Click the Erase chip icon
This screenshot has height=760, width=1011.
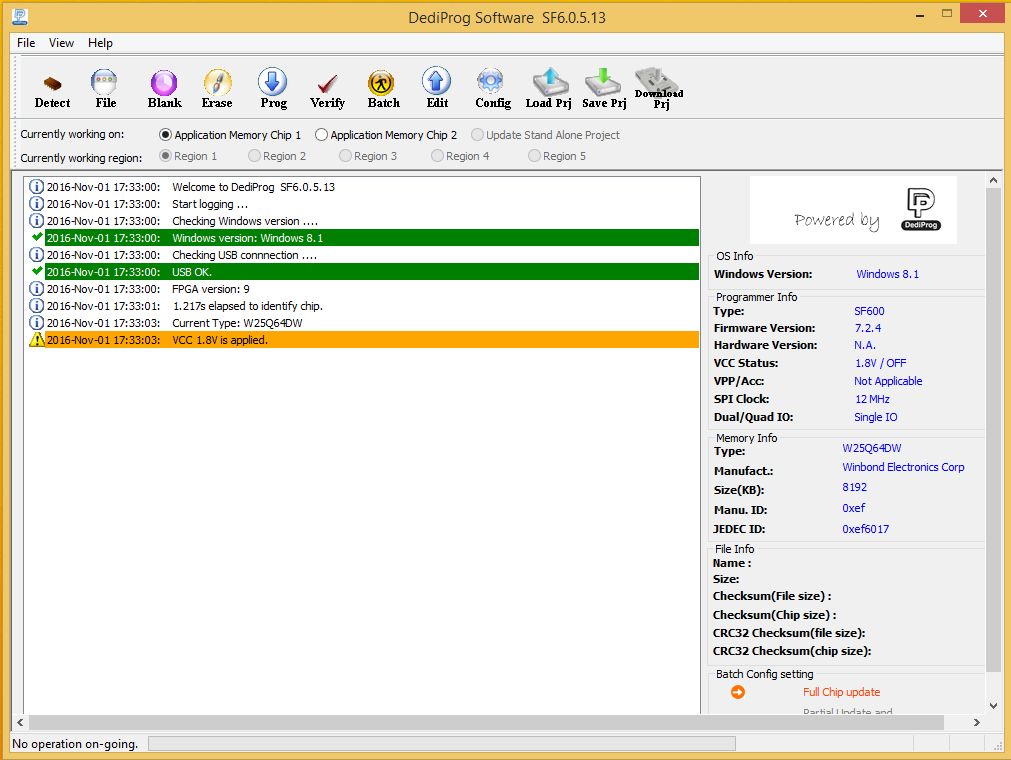(x=217, y=88)
